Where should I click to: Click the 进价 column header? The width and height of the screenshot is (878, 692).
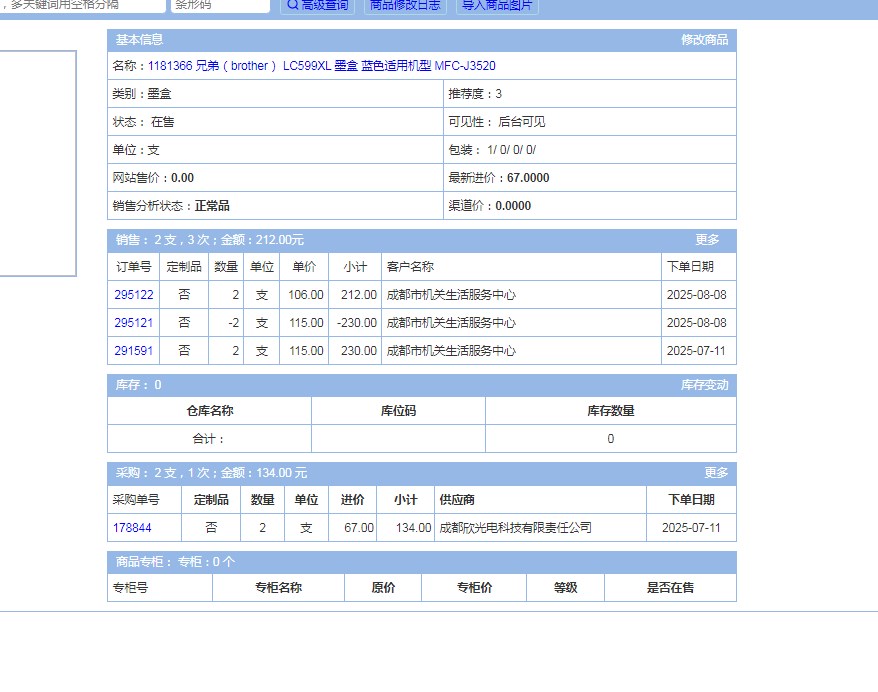click(353, 500)
